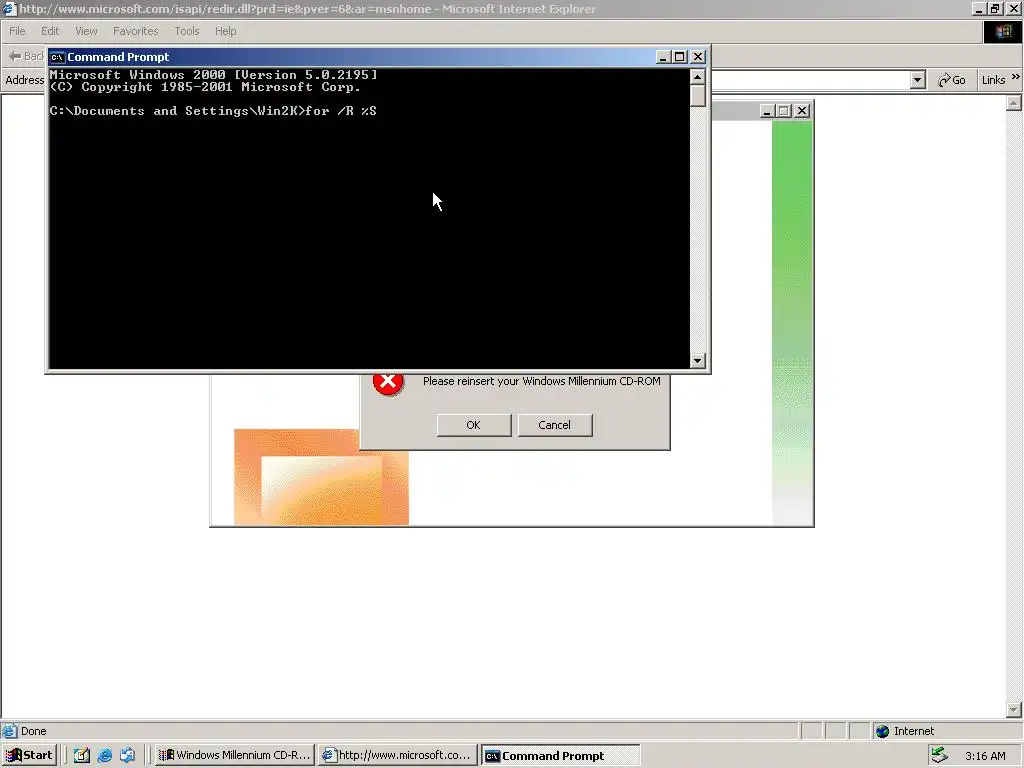Restore down the Internet Explorer window
The width and height of the screenshot is (1024, 768).
pos(995,9)
